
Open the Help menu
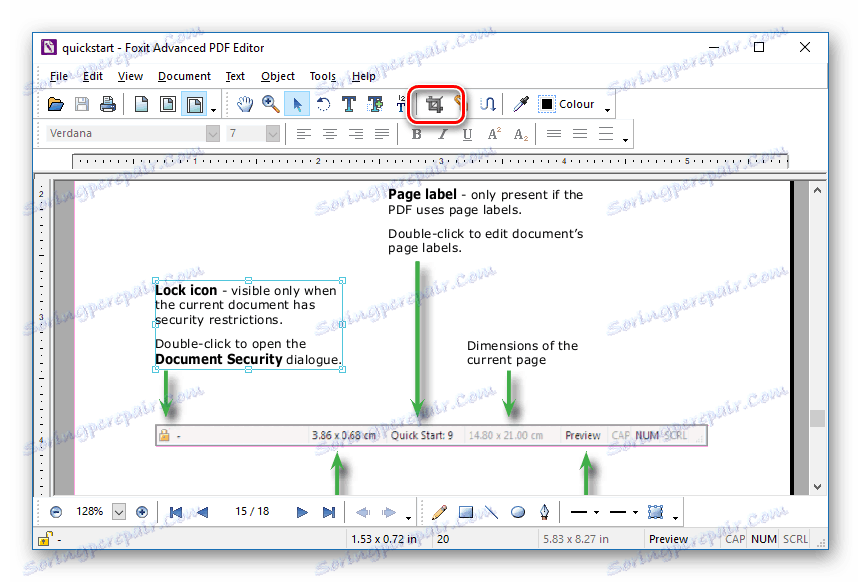click(364, 76)
